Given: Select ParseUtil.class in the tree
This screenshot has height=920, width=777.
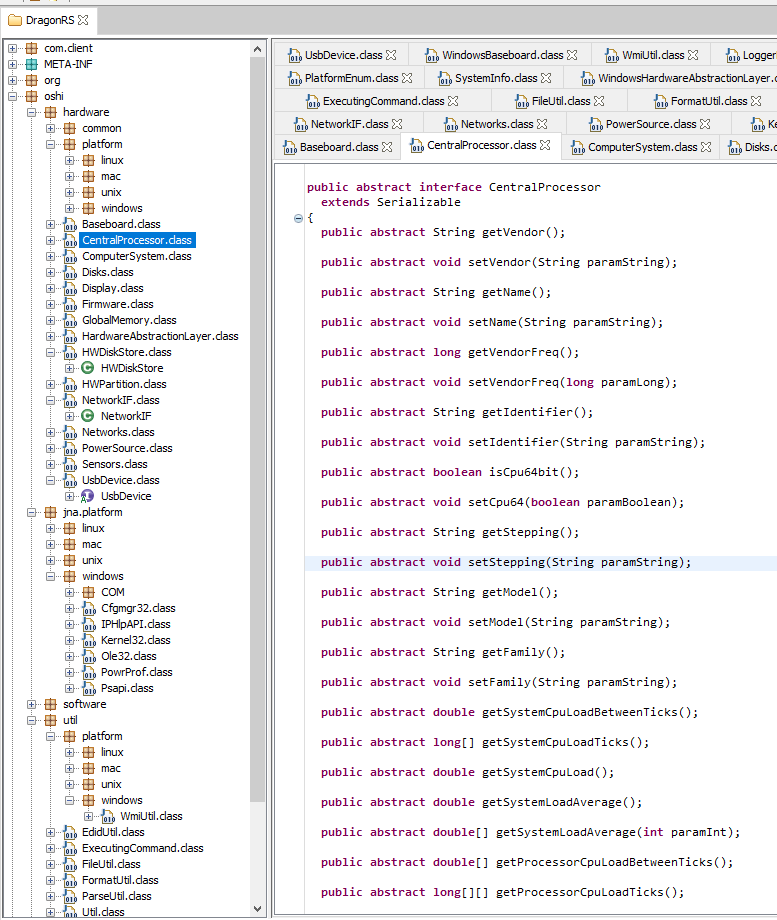Looking at the screenshot, I should (x=117, y=896).
